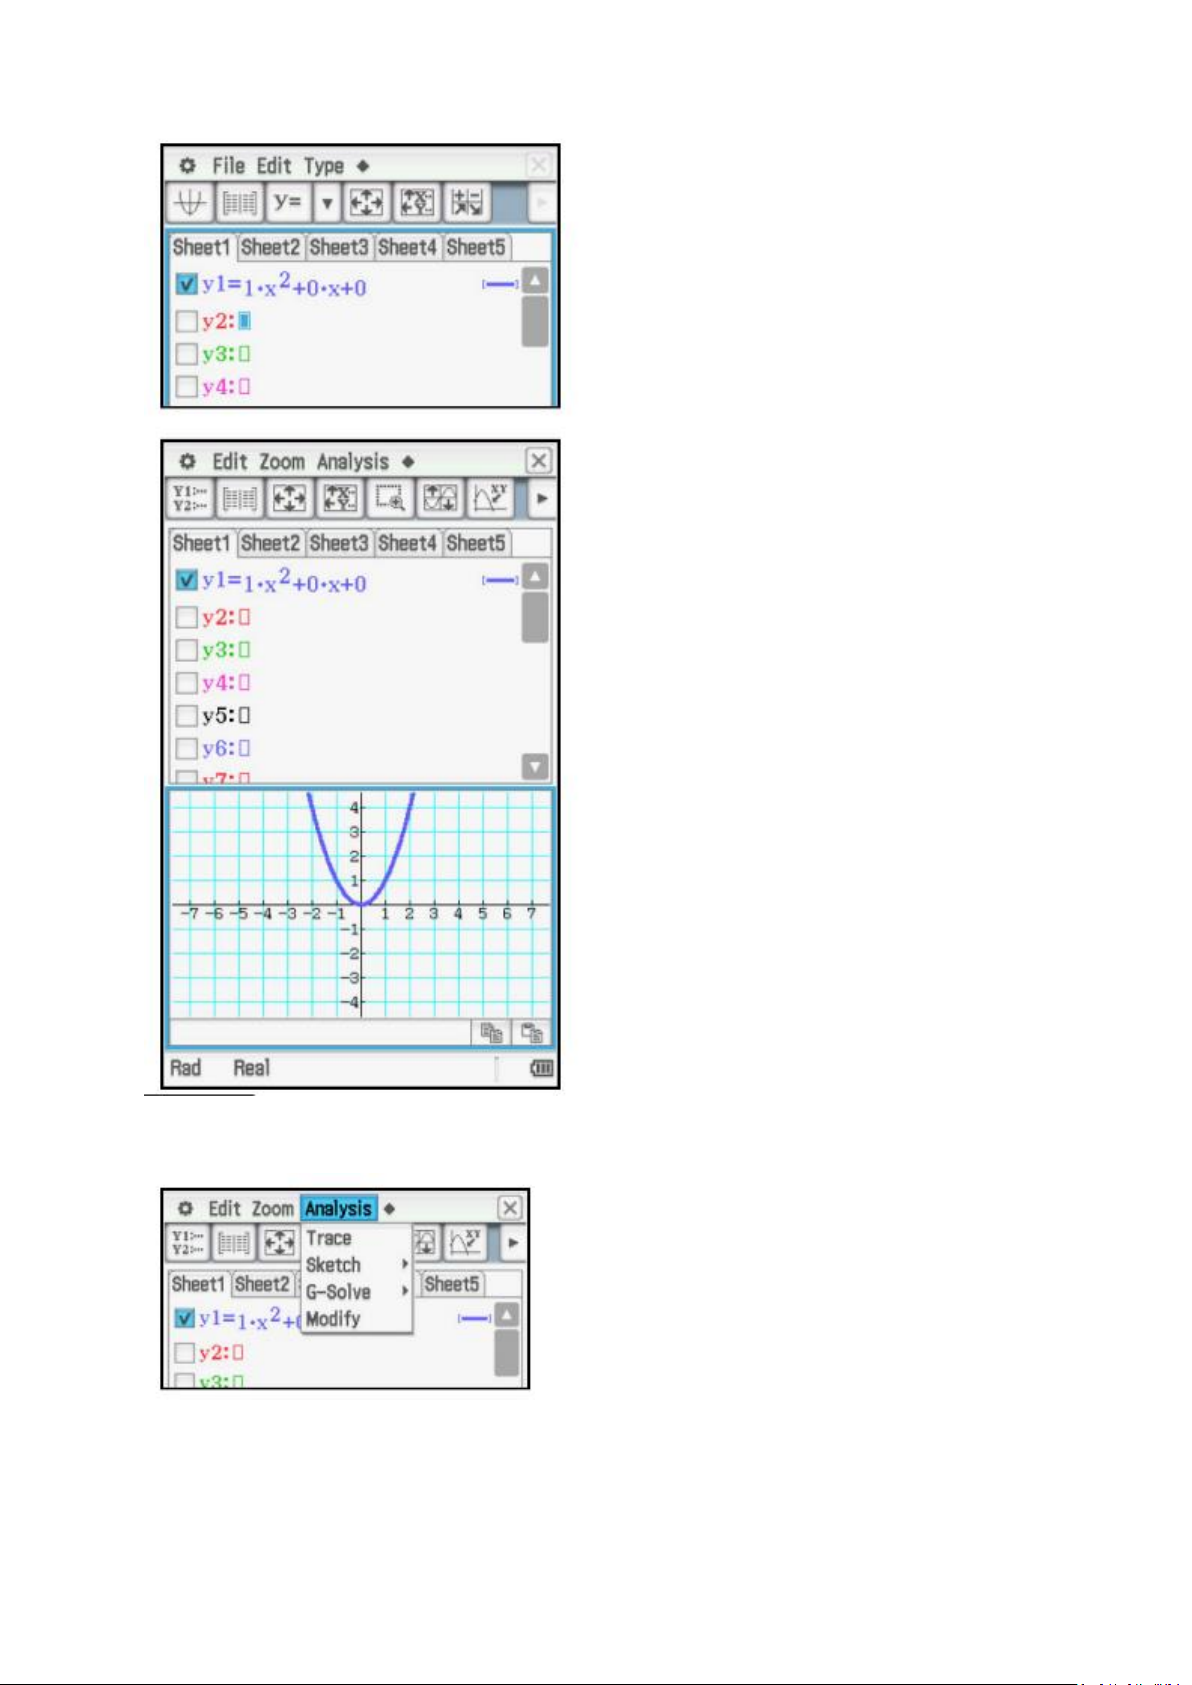Screen dimensions: 1192x1685
Task: Click the Y1/Y2 graph editor icon in bottom toolbar
Action: point(187,1243)
